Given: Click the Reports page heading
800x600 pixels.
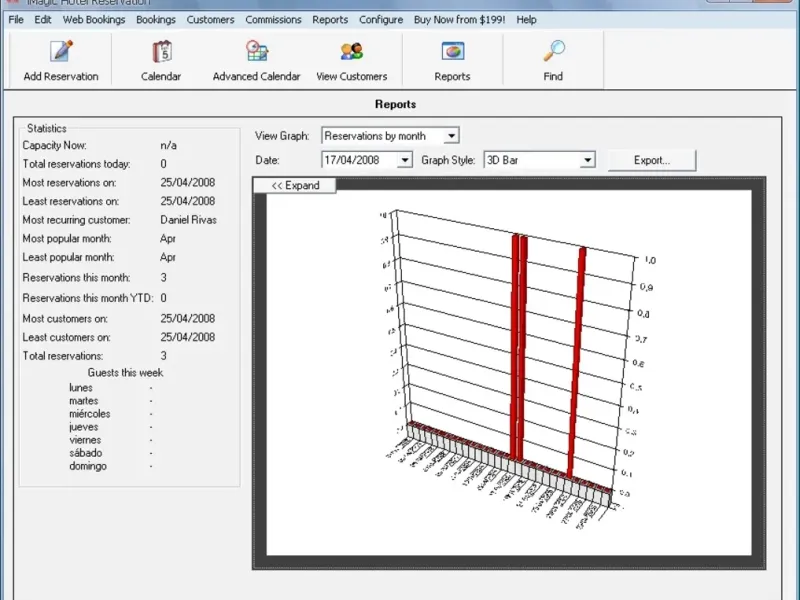Looking at the screenshot, I should [x=395, y=104].
